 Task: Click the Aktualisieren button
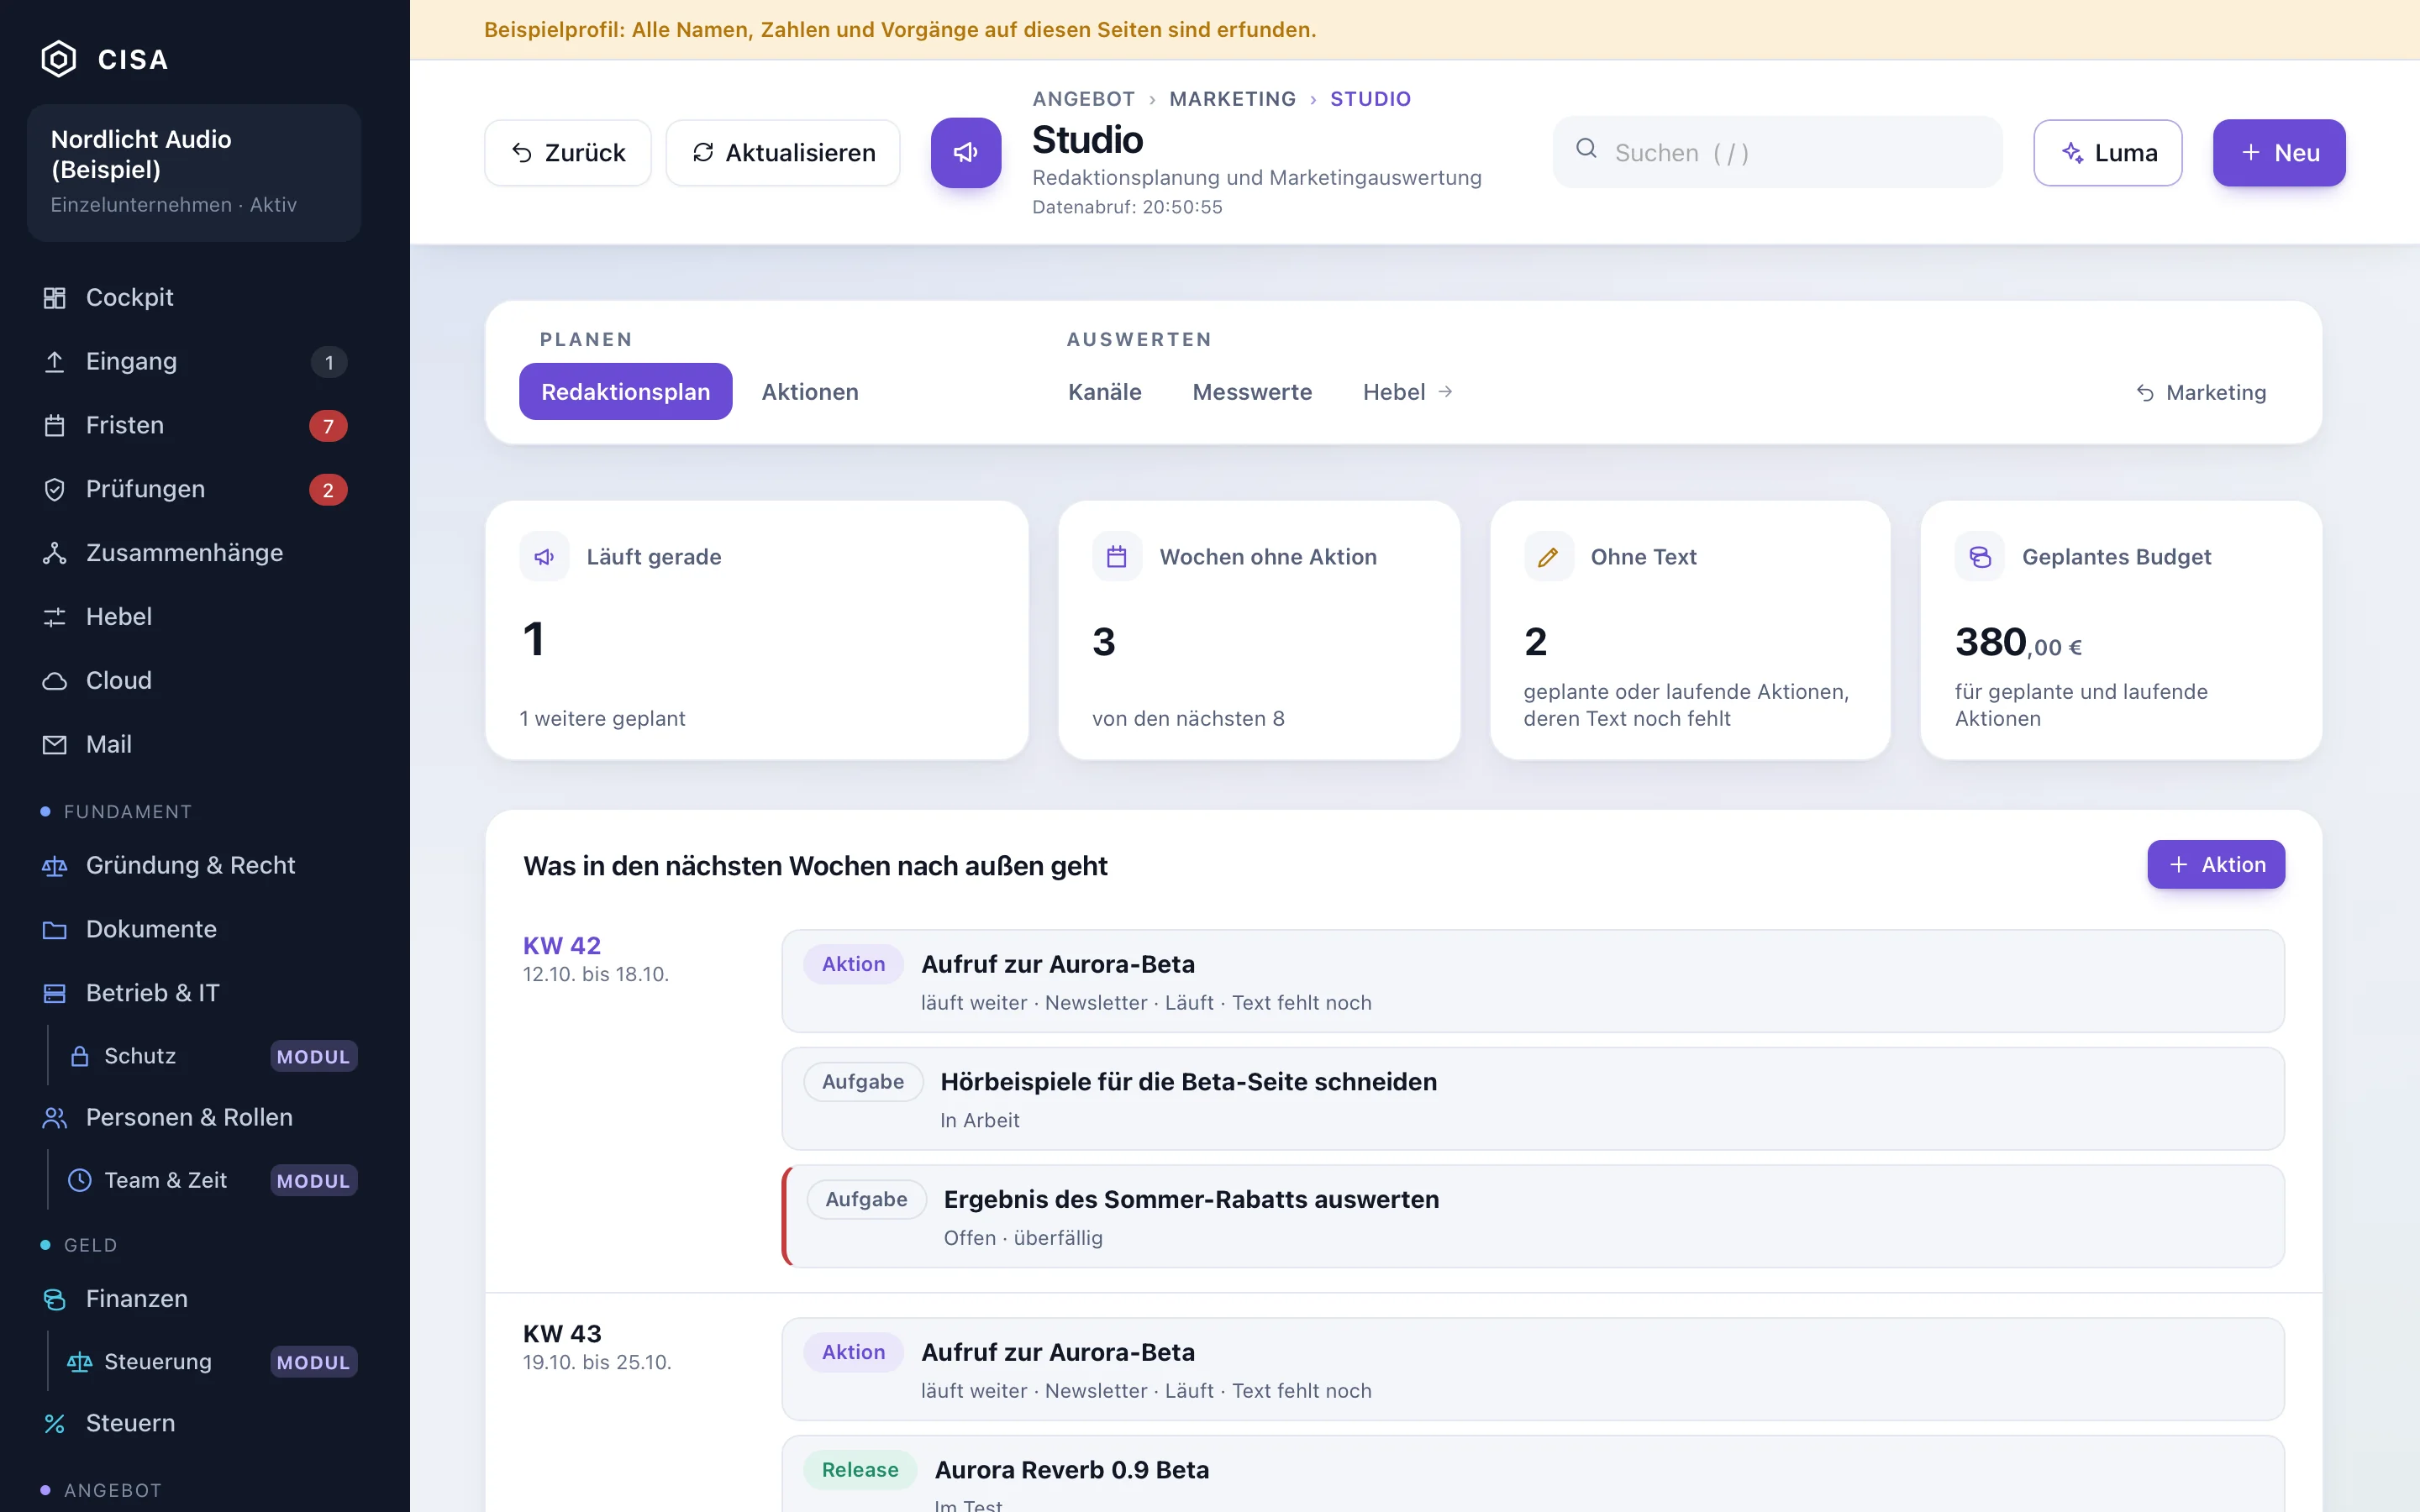tap(783, 153)
